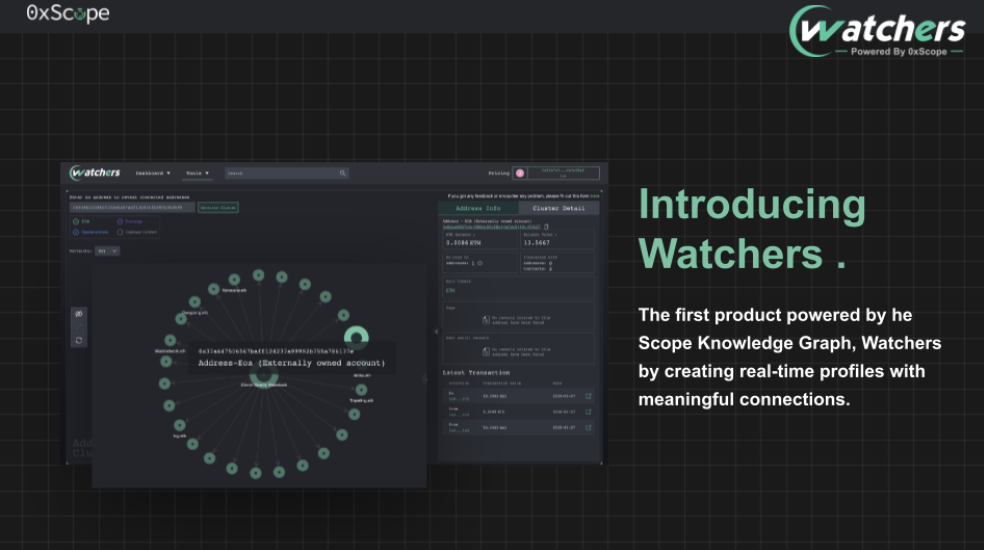Click the Watchers logo inside the app header
Viewport: 984px width, 550px height.
tap(95, 173)
